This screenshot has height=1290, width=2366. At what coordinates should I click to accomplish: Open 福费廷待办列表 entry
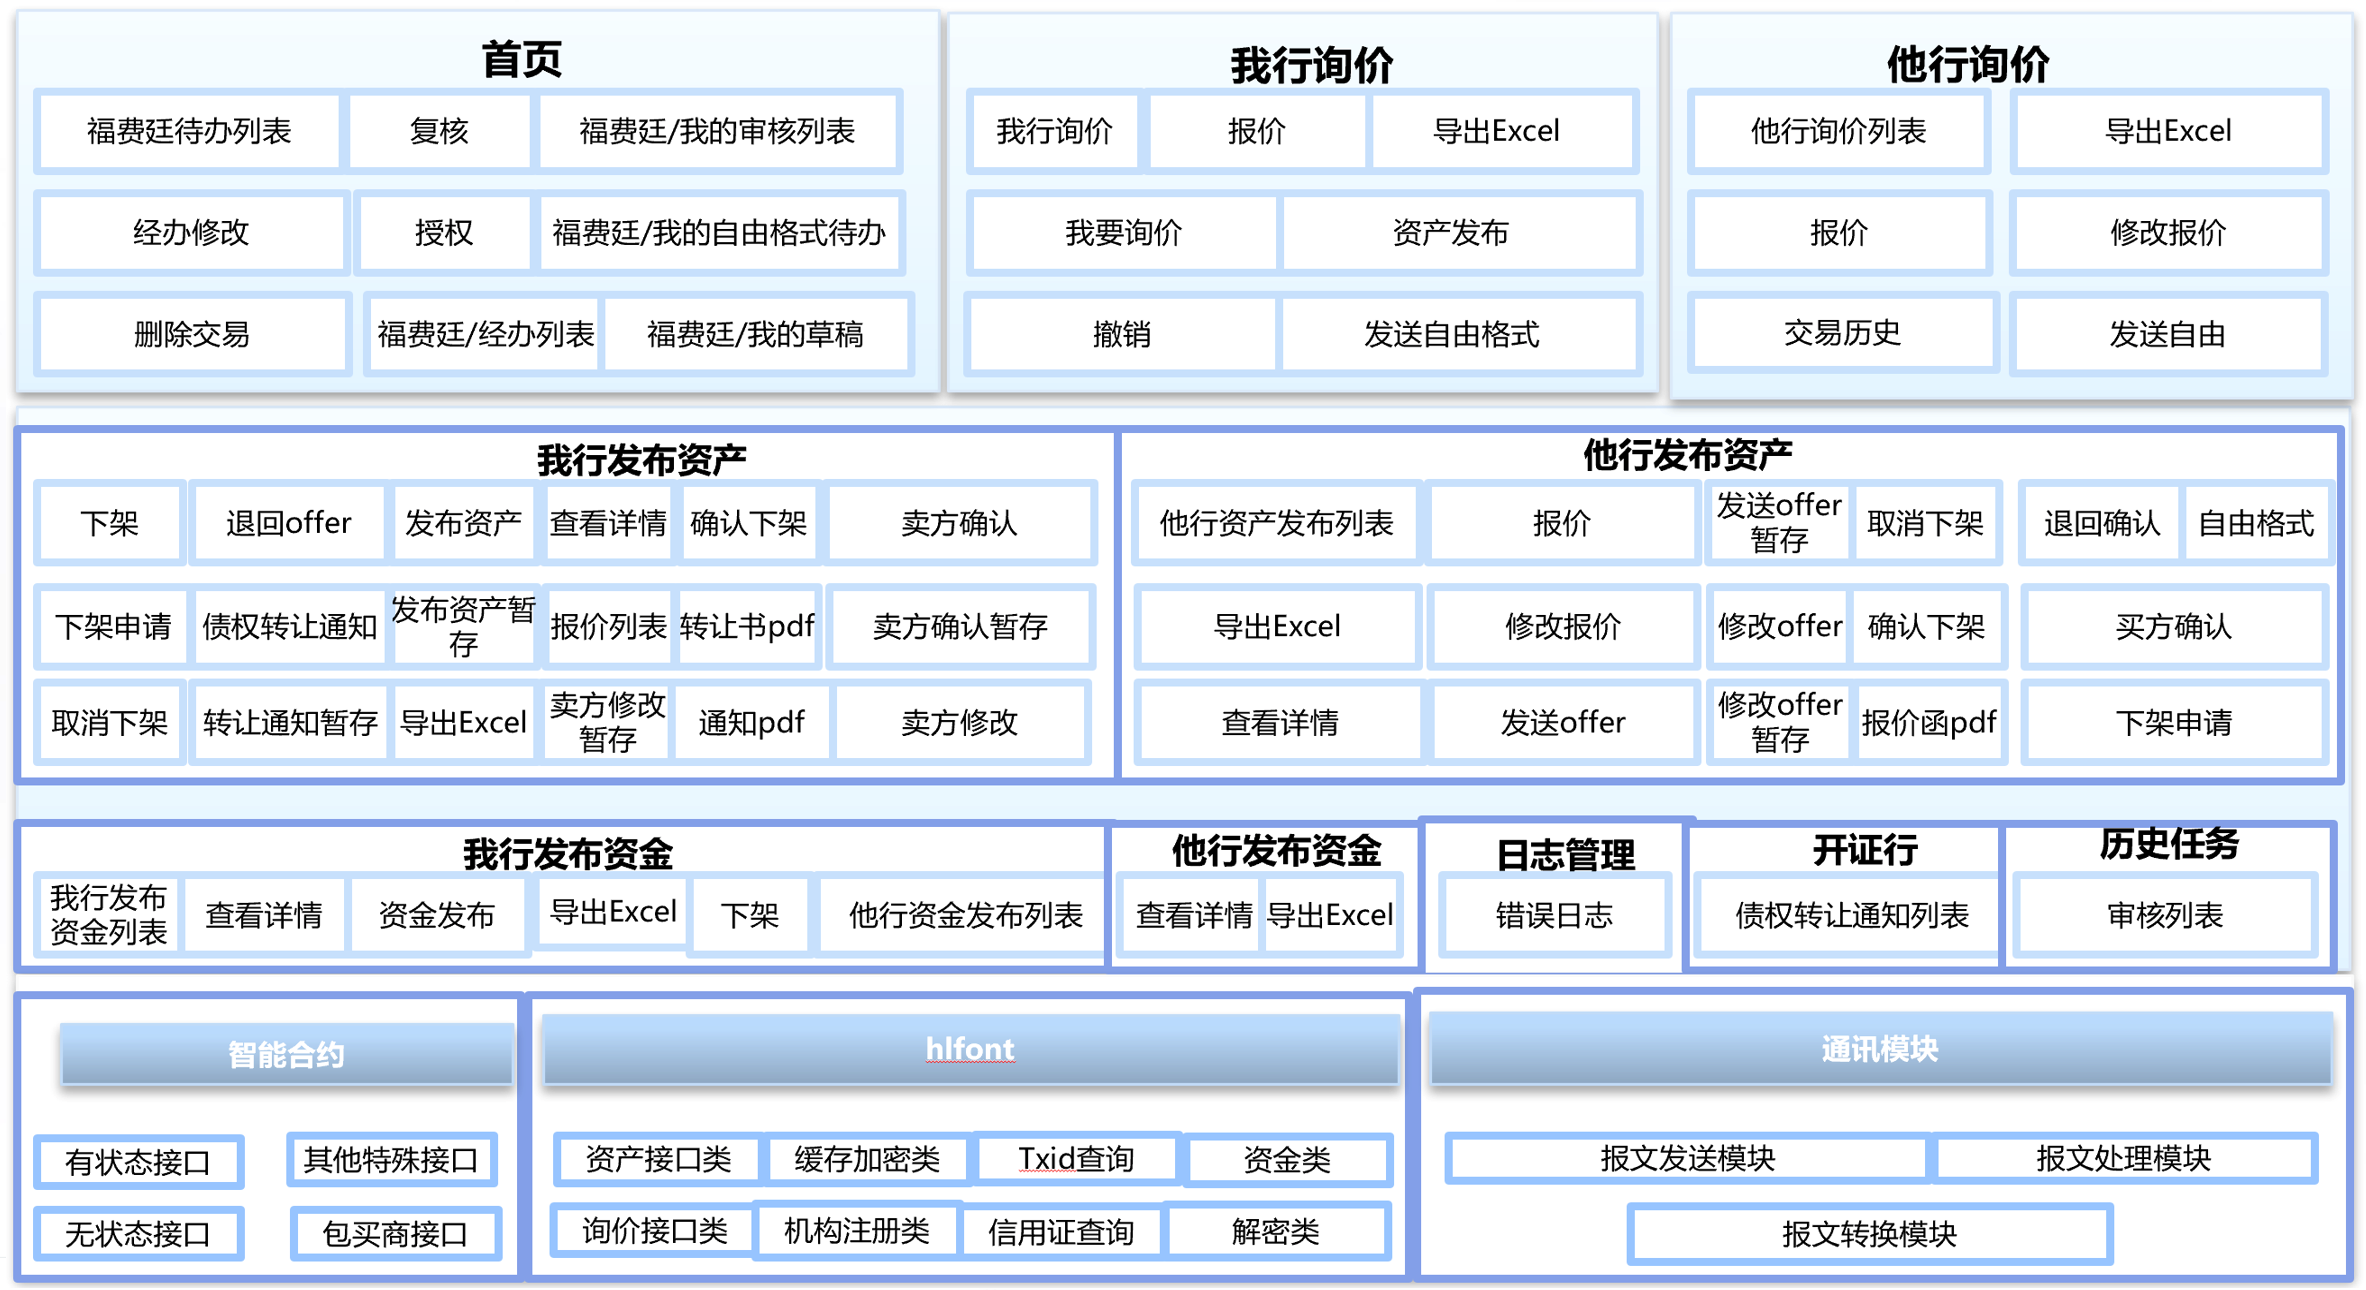[188, 131]
